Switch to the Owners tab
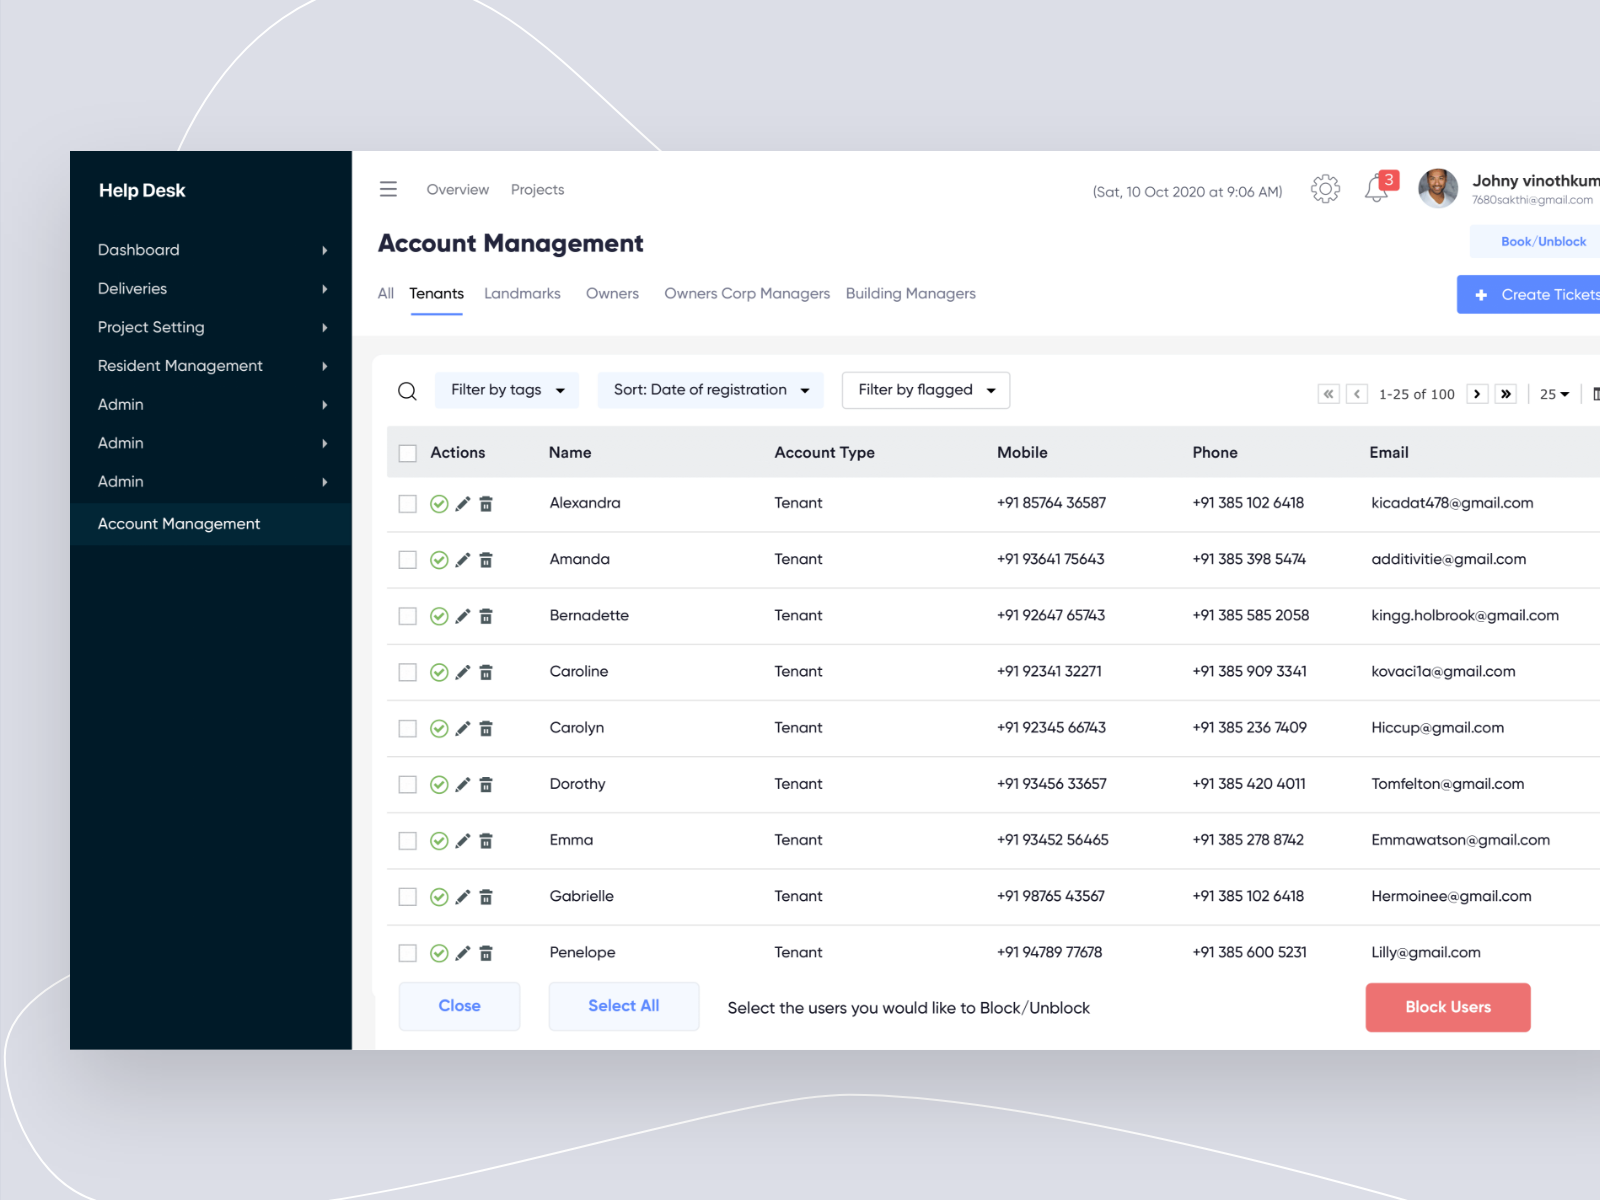The height and width of the screenshot is (1200, 1600). coord(612,293)
